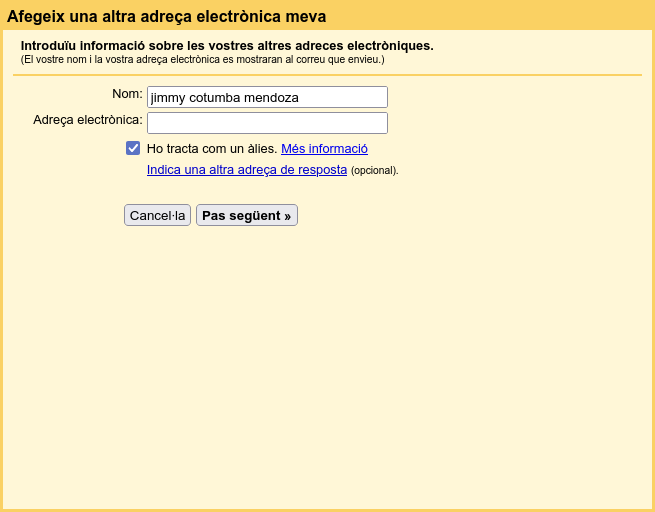Click the 'Afegeix una altra adreça electrònica meva' title
This screenshot has height=512, width=655.
pyautogui.click(x=166, y=17)
